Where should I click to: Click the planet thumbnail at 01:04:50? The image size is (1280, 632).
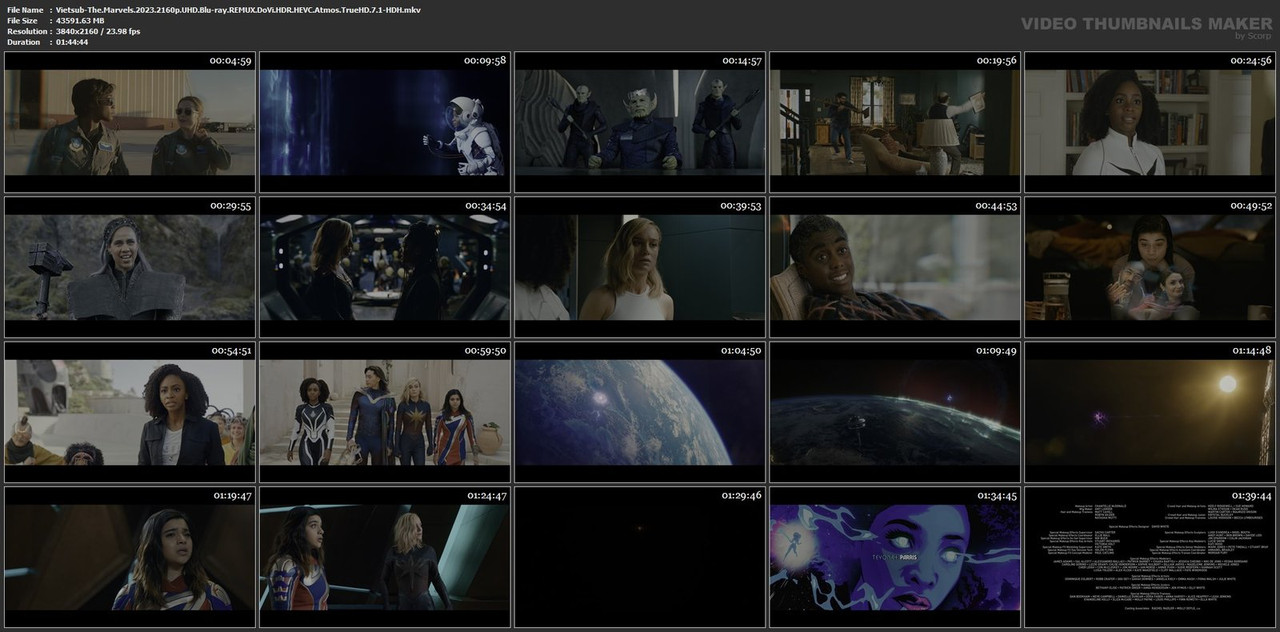pos(640,412)
